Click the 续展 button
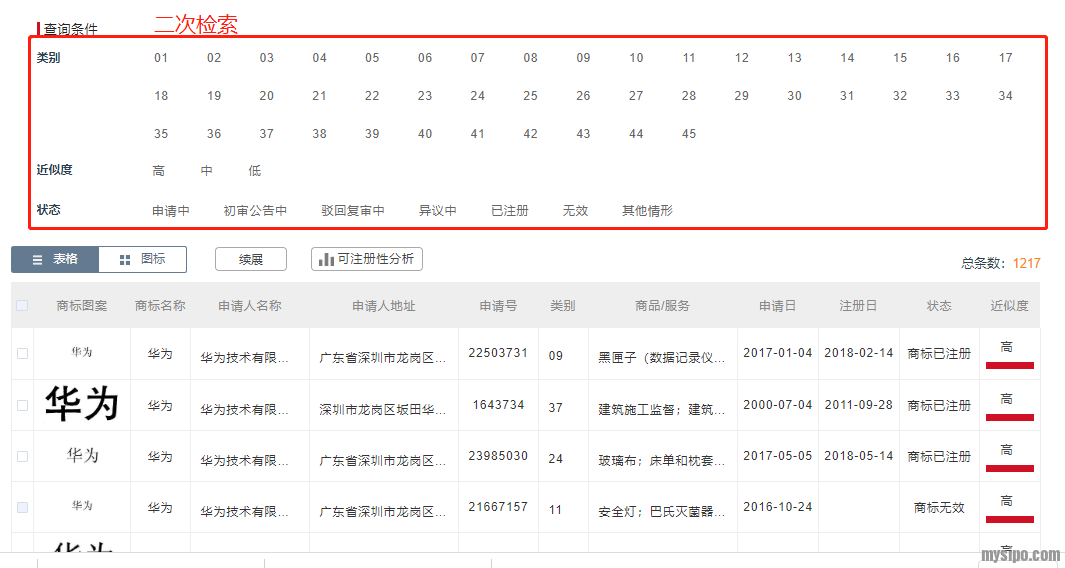This screenshot has height=568, width=1065. pos(251,259)
